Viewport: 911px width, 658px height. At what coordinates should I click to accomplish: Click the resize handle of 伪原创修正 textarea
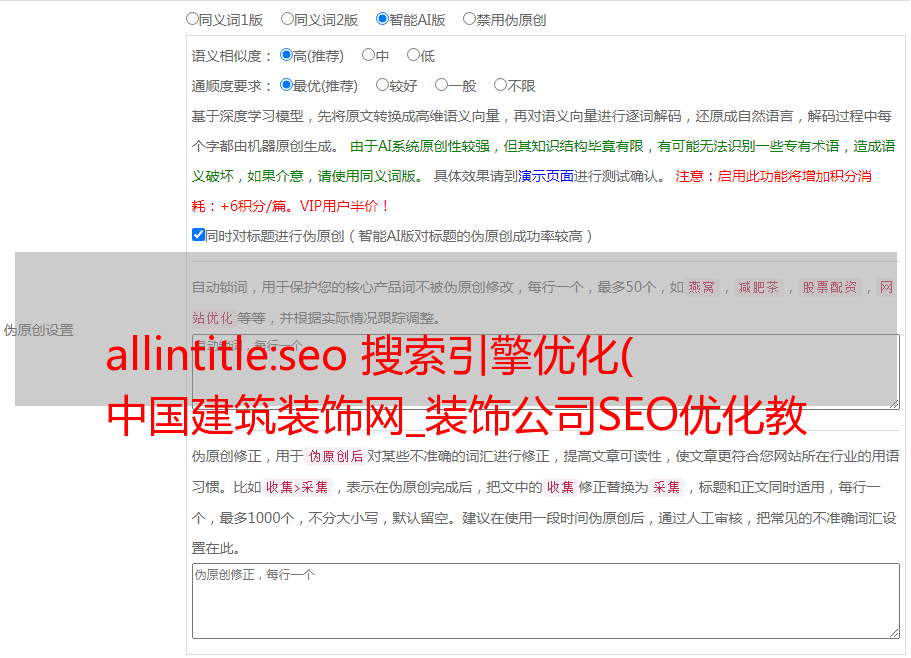point(894,634)
